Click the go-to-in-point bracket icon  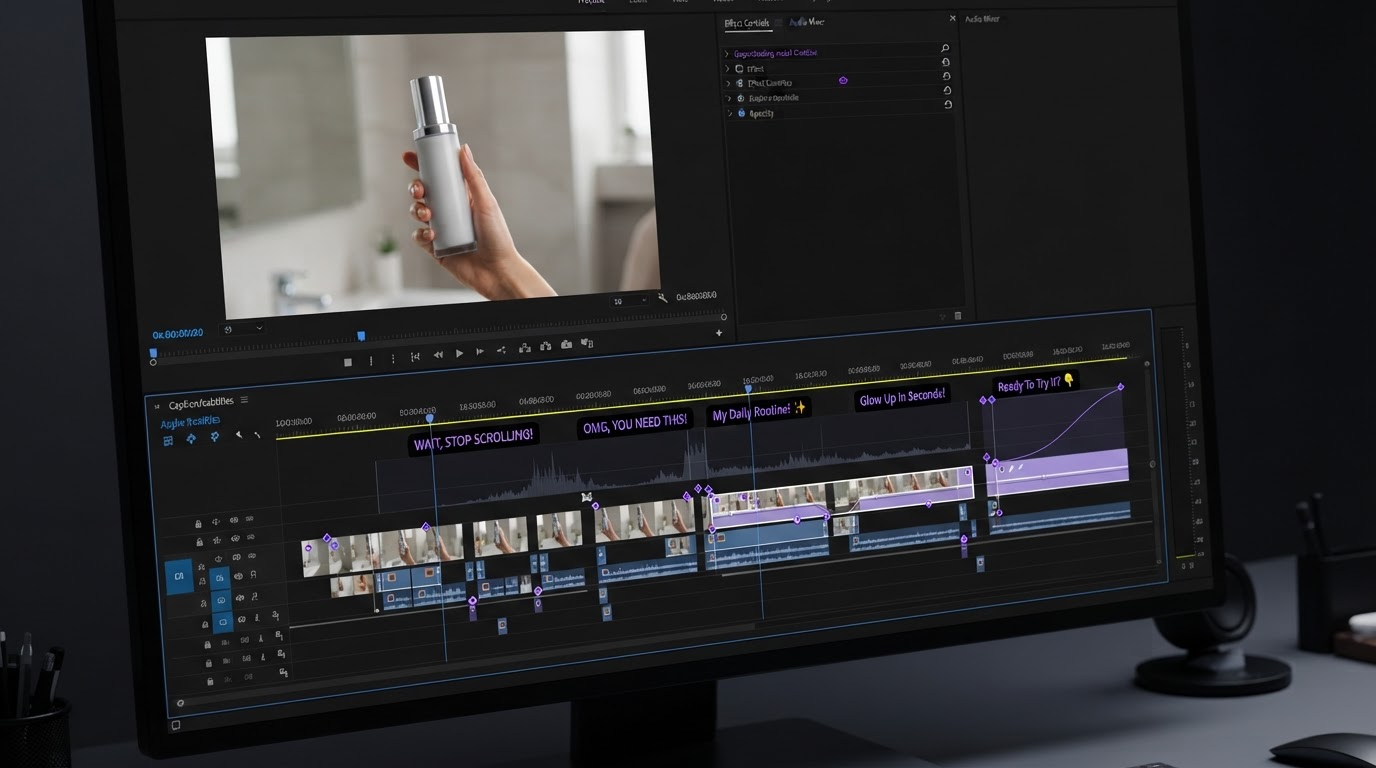pos(415,357)
